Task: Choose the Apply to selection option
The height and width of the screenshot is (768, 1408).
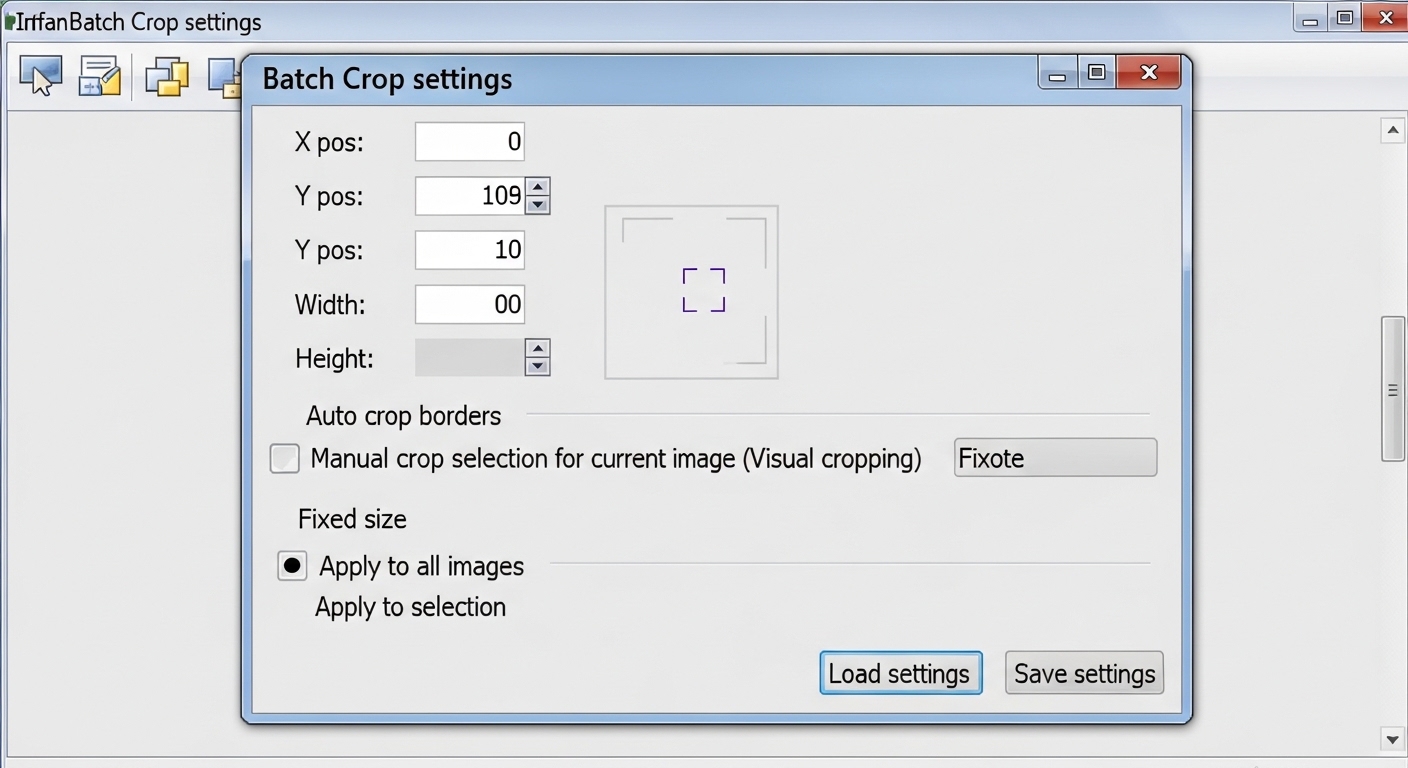Action: 410,607
